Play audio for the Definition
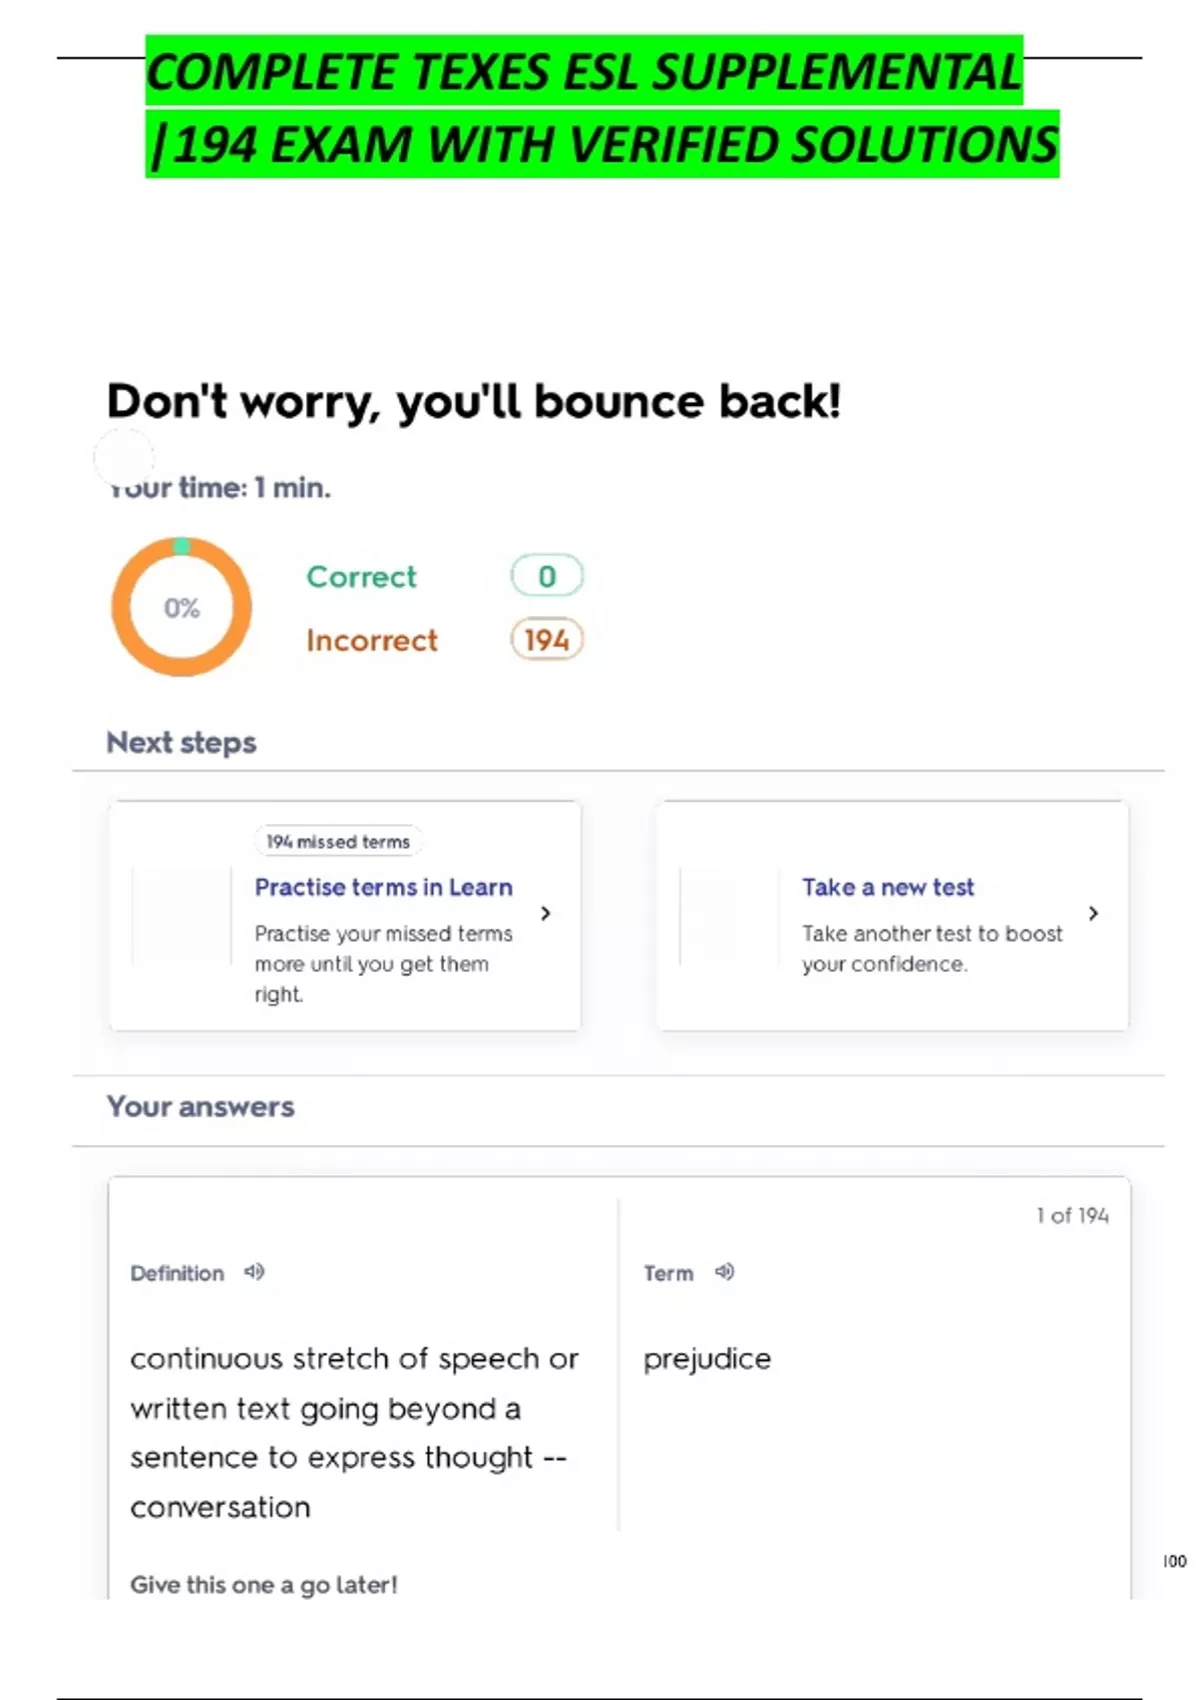 [x=255, y=1272]
